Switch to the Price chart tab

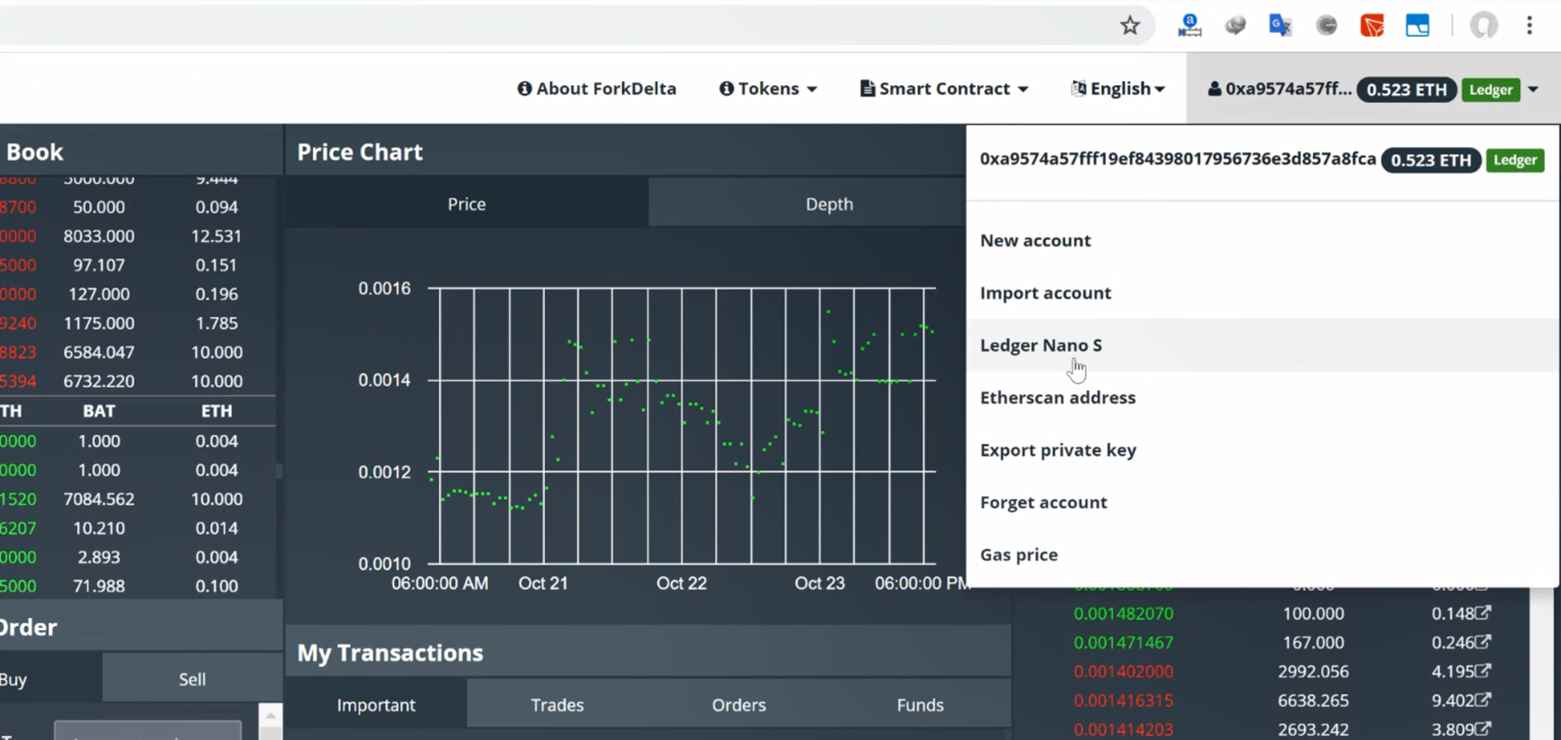coord(466,203)
